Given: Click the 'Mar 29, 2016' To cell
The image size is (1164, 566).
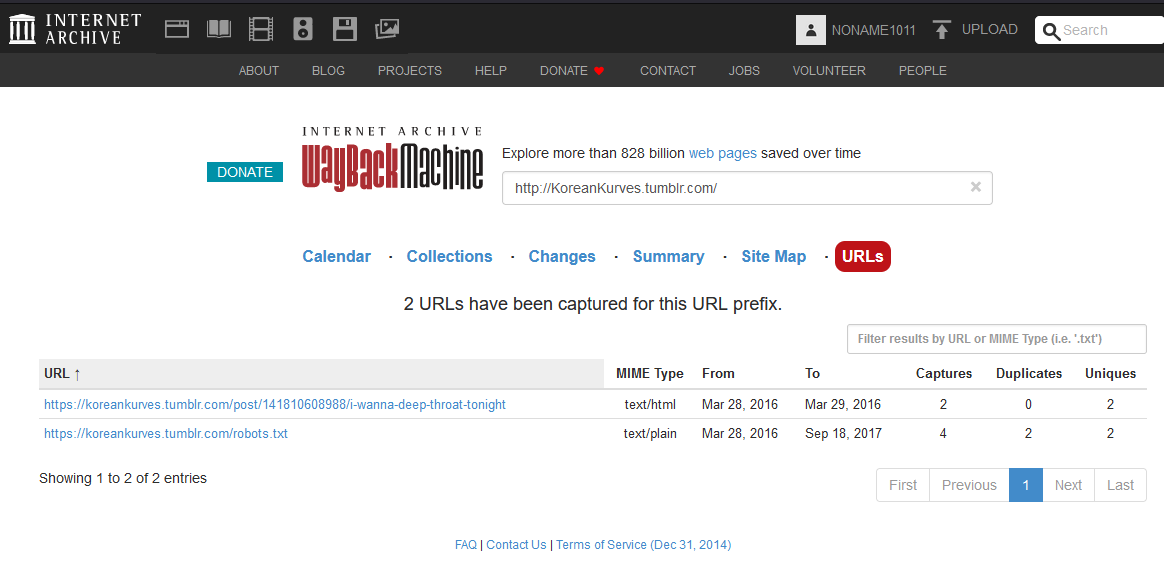Looking at the screenshot, I should coord(843,405).
